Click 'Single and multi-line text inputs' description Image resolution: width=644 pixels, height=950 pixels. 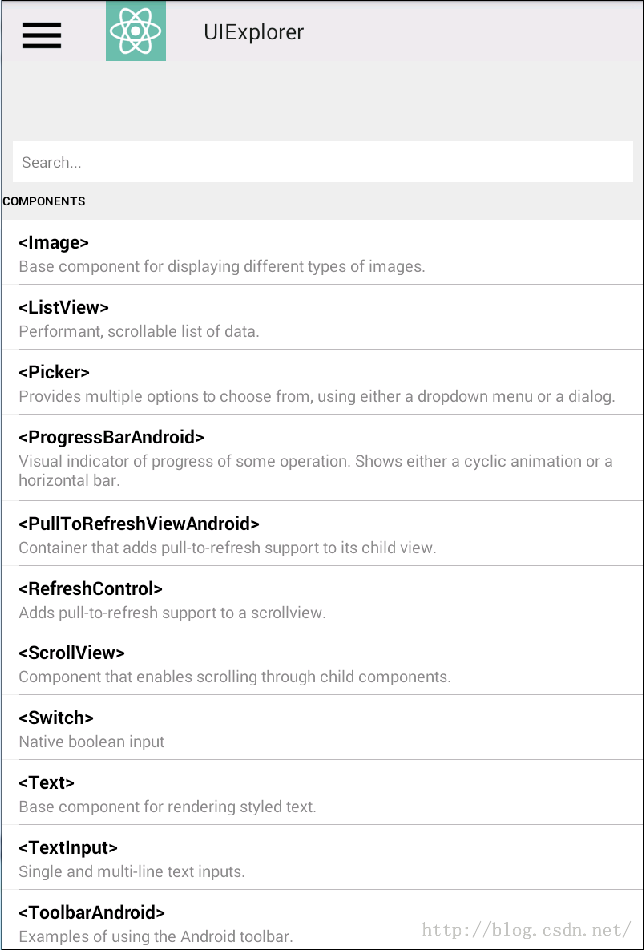coord(131,872)
